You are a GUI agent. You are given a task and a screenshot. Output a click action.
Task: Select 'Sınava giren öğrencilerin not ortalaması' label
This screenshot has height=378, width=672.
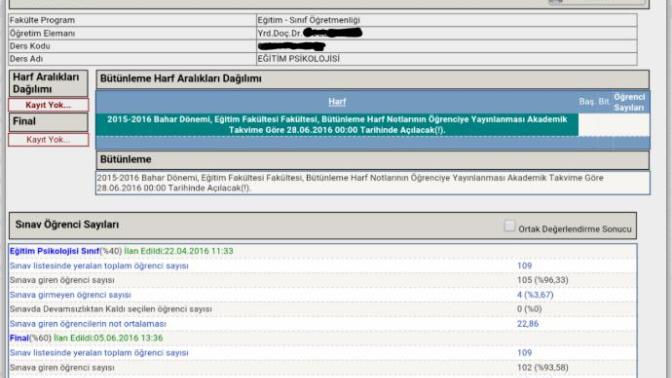click(88, 324)
